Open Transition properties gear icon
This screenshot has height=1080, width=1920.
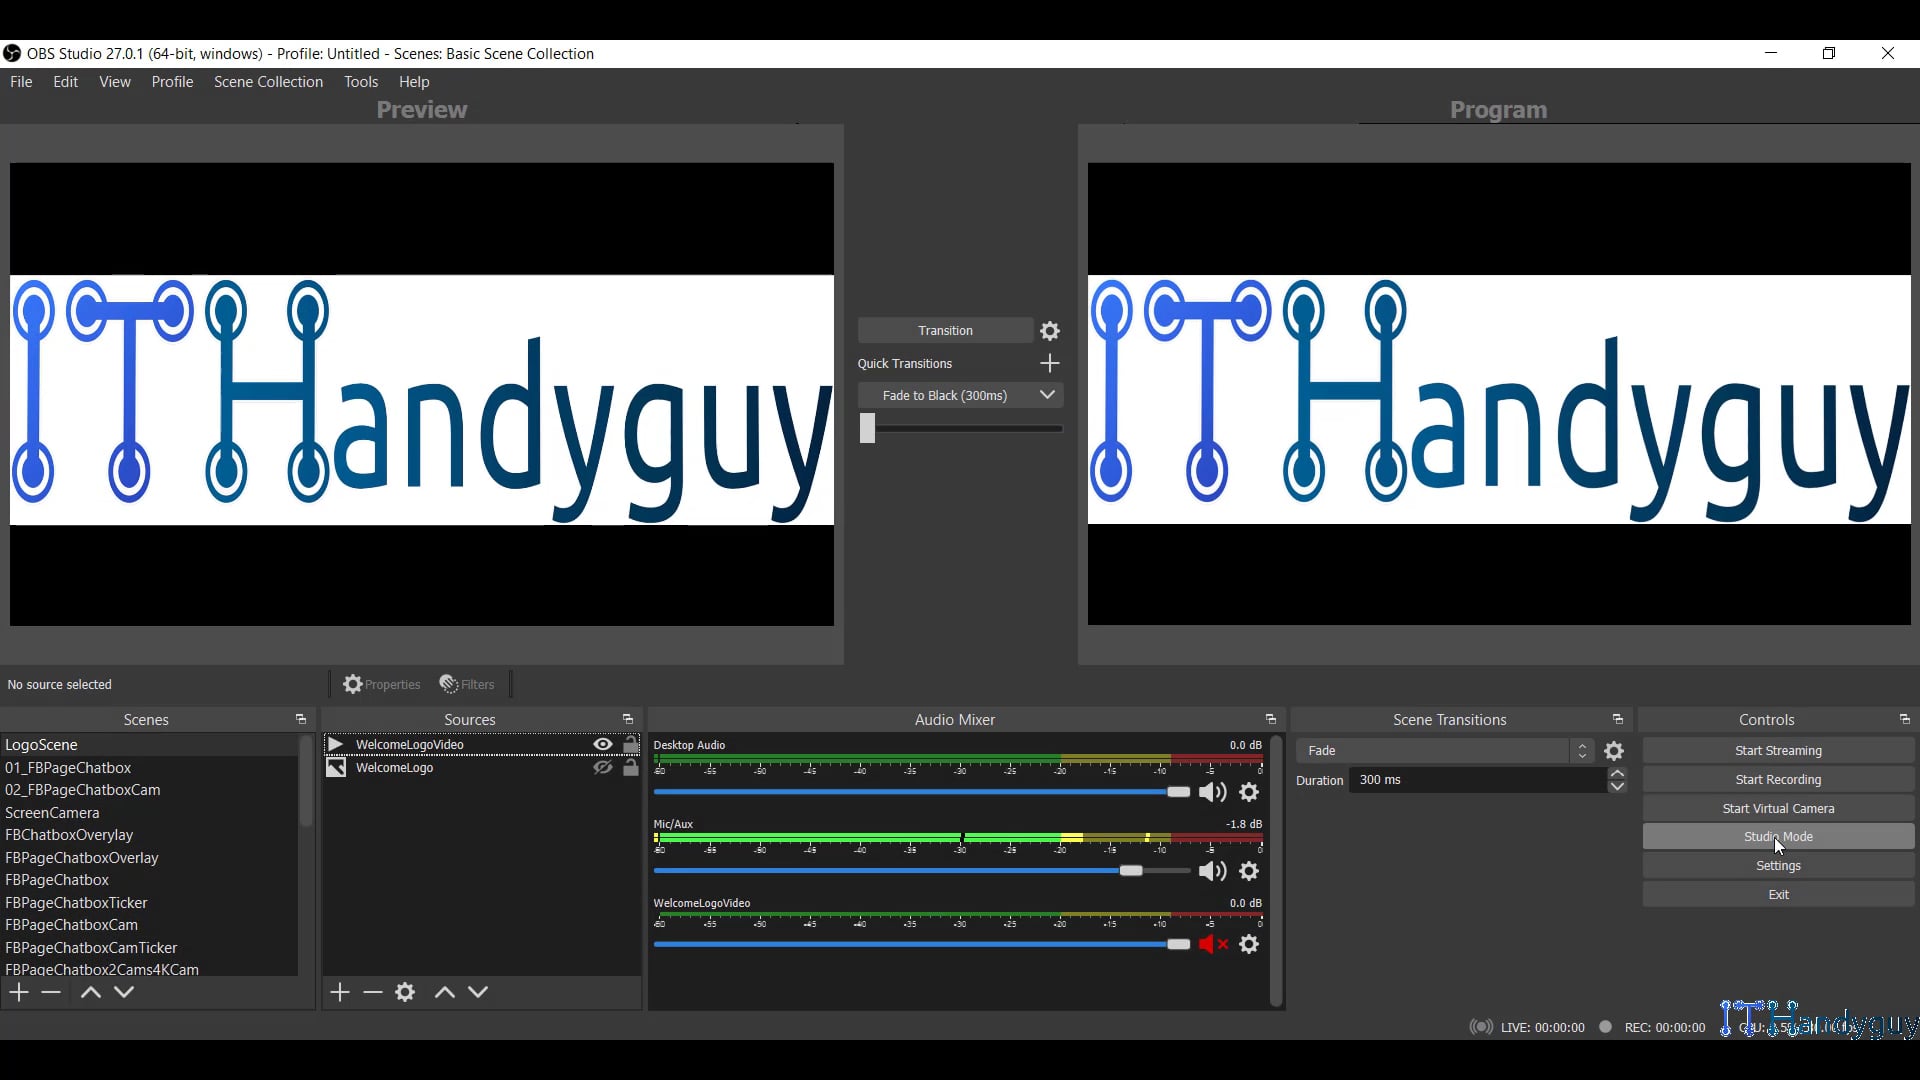[x=1049, y=330]
